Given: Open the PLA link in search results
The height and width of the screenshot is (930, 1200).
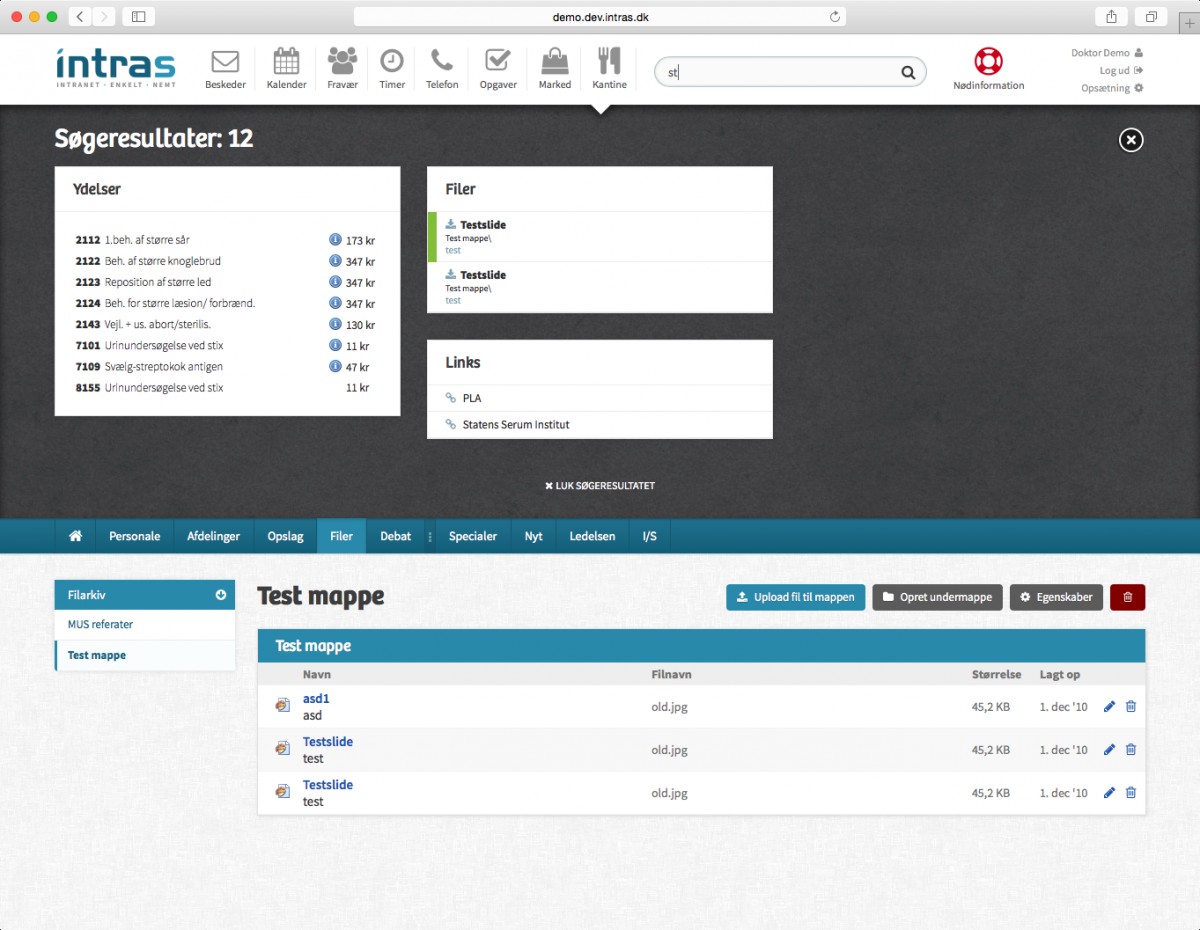Looking at the screenshot, I should [x=470, y=397].
